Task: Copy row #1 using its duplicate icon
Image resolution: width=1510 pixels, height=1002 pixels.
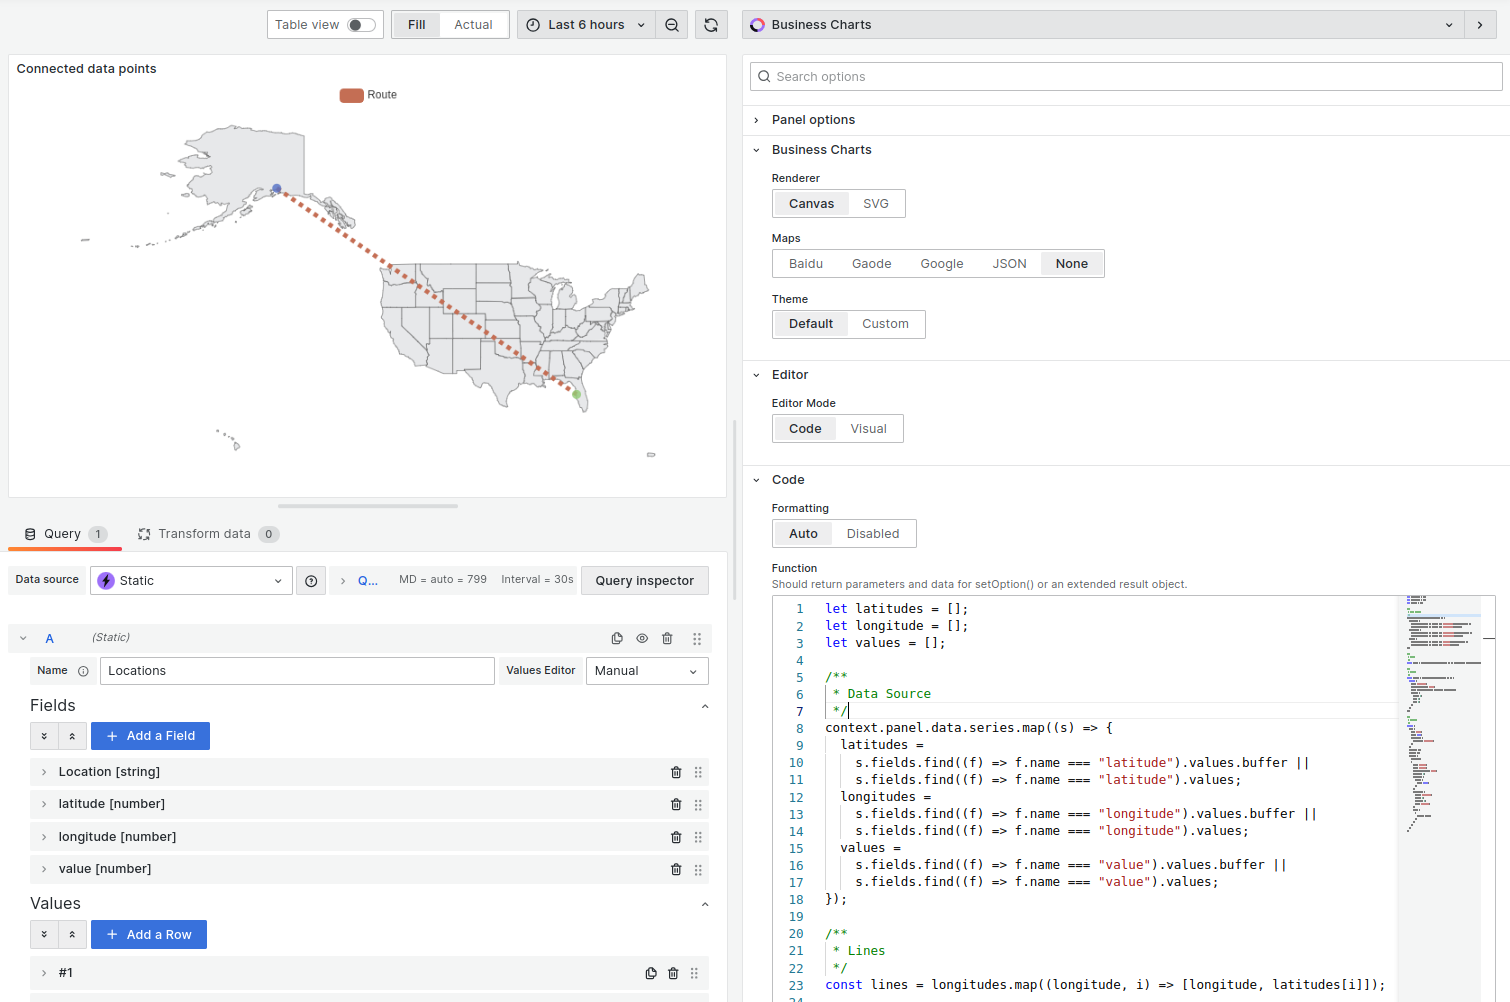Action: [x=650, y=972]
